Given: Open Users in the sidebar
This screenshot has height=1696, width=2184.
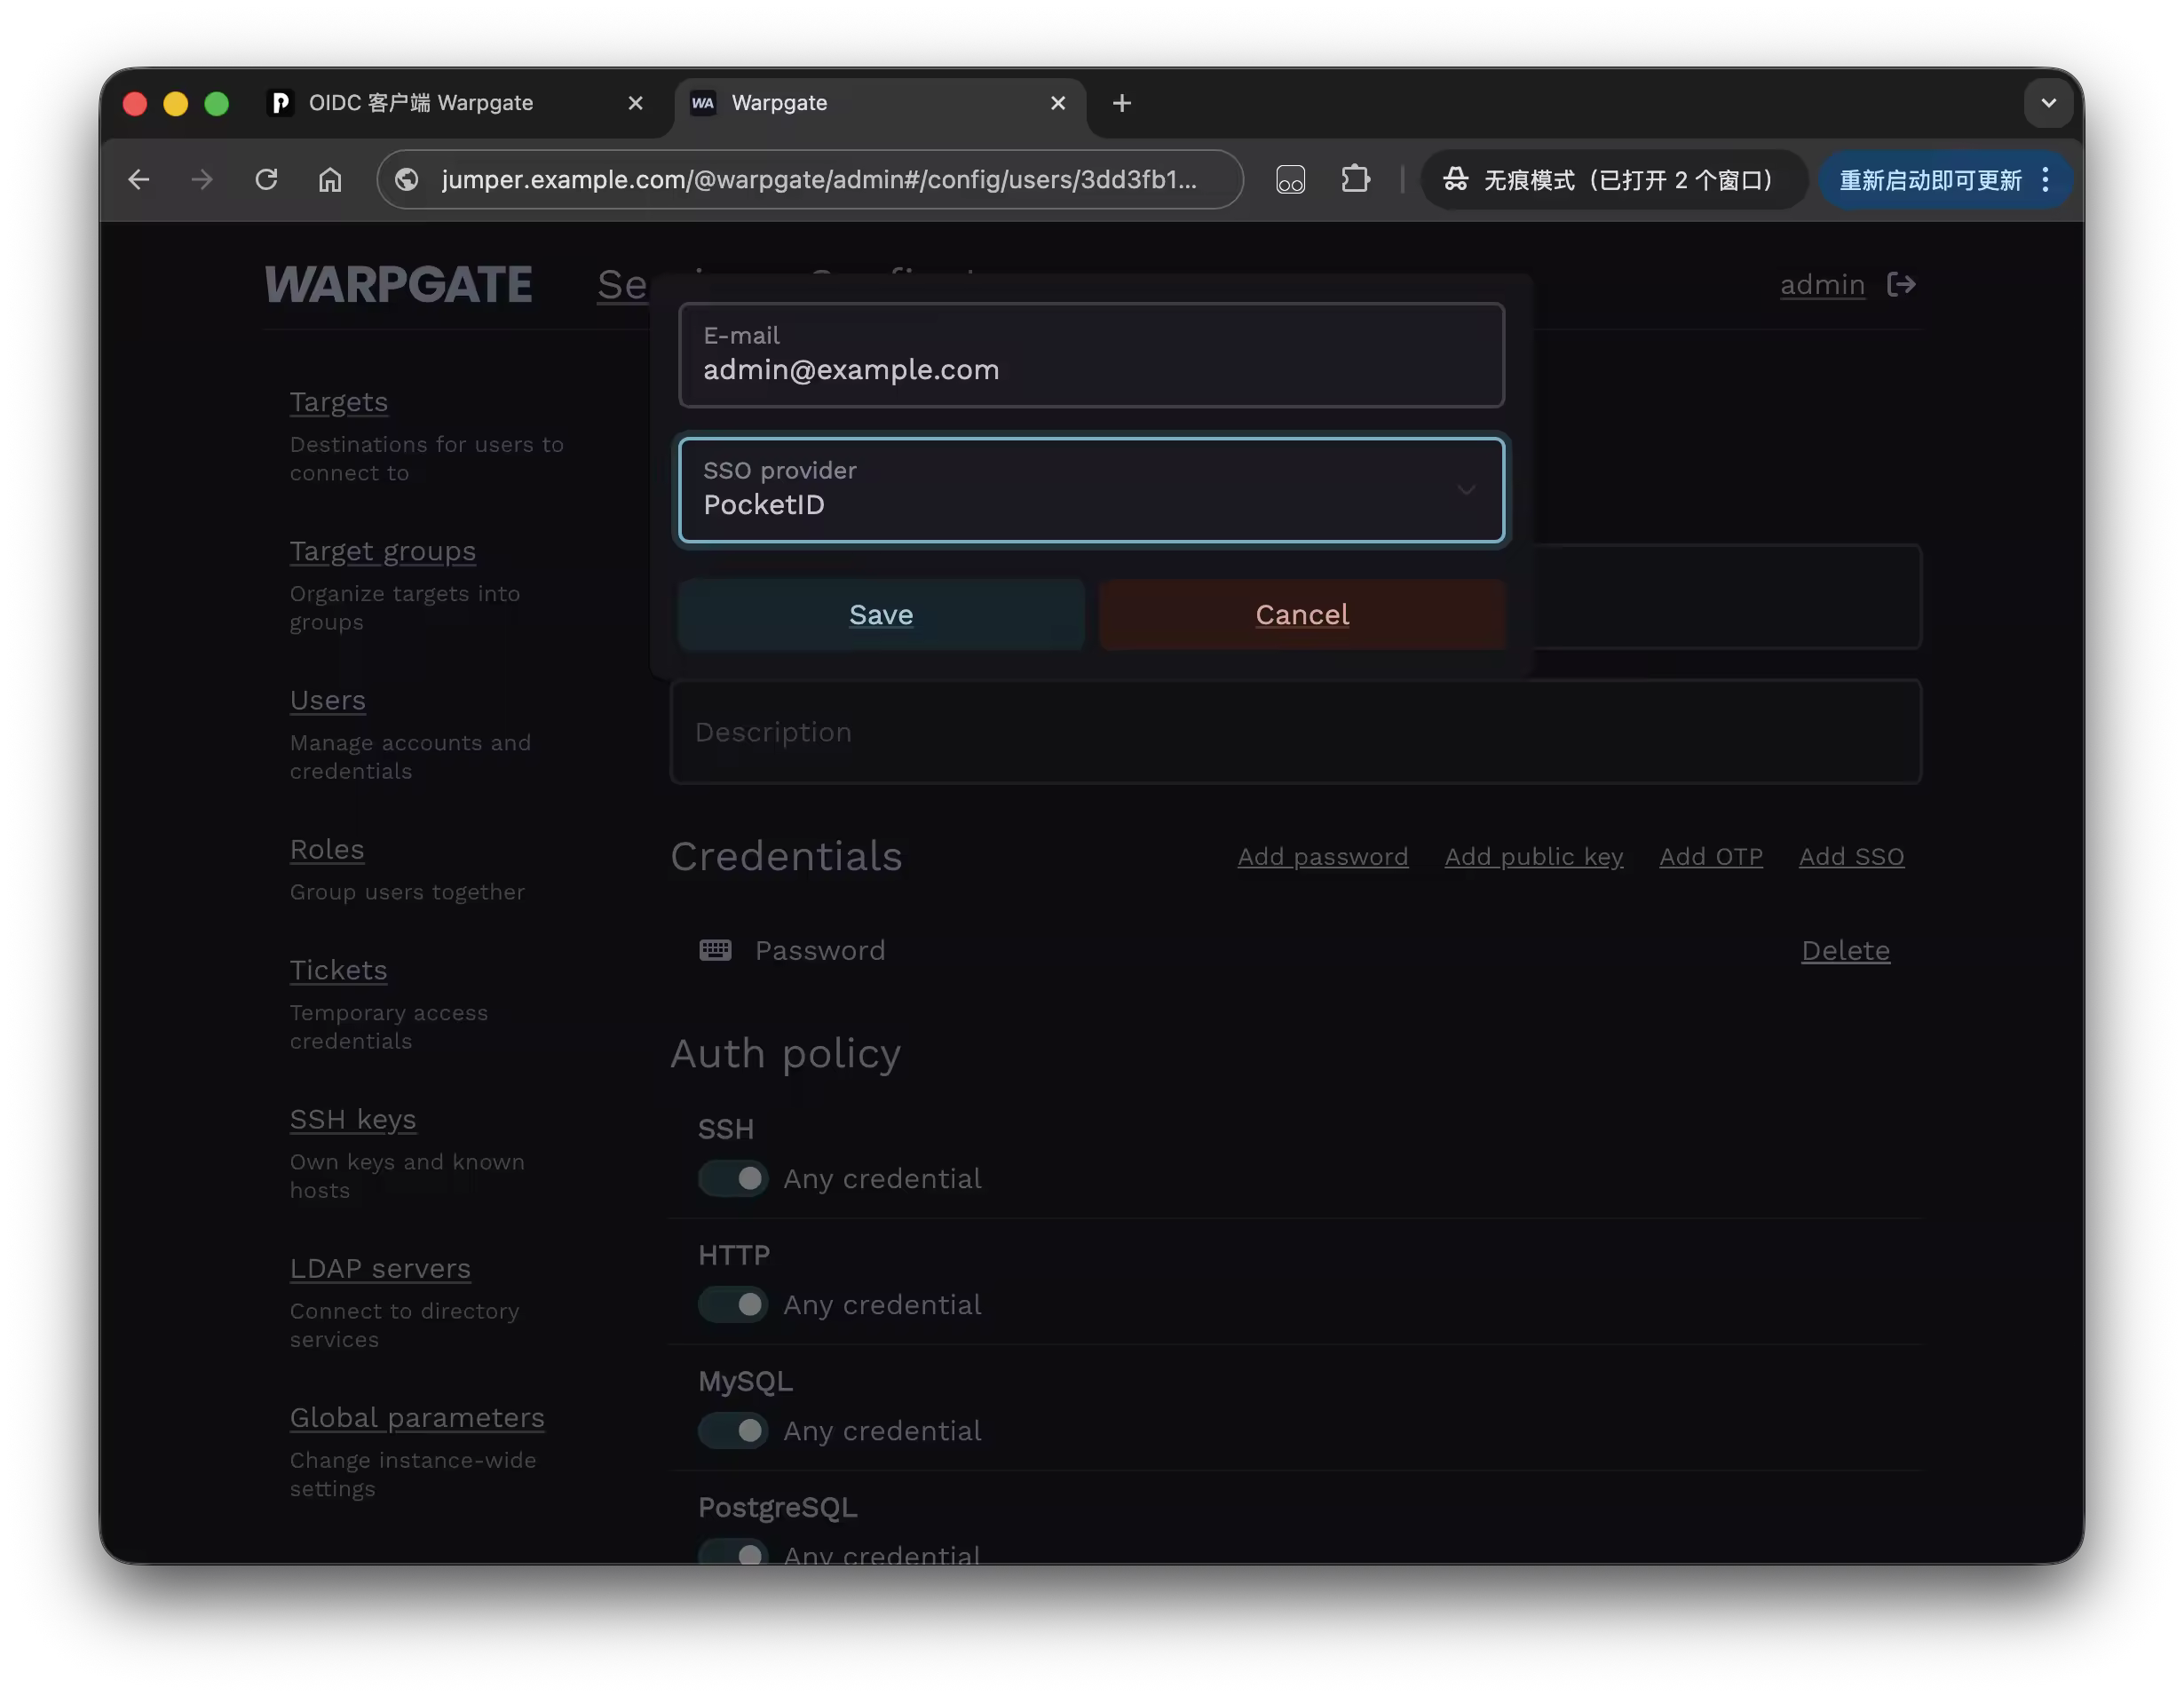Looking at the screenshot, I should [x=327, y=700].
